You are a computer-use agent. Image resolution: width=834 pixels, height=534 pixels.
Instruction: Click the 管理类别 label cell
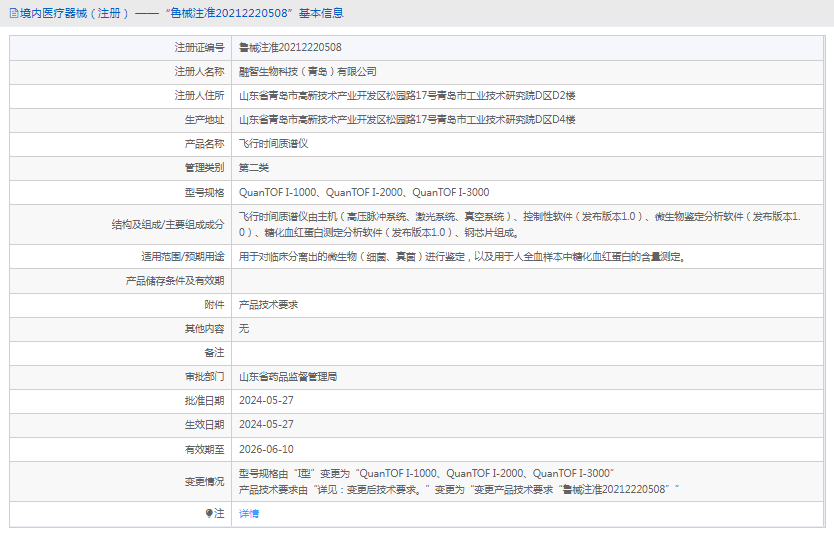tap(121, 168)
